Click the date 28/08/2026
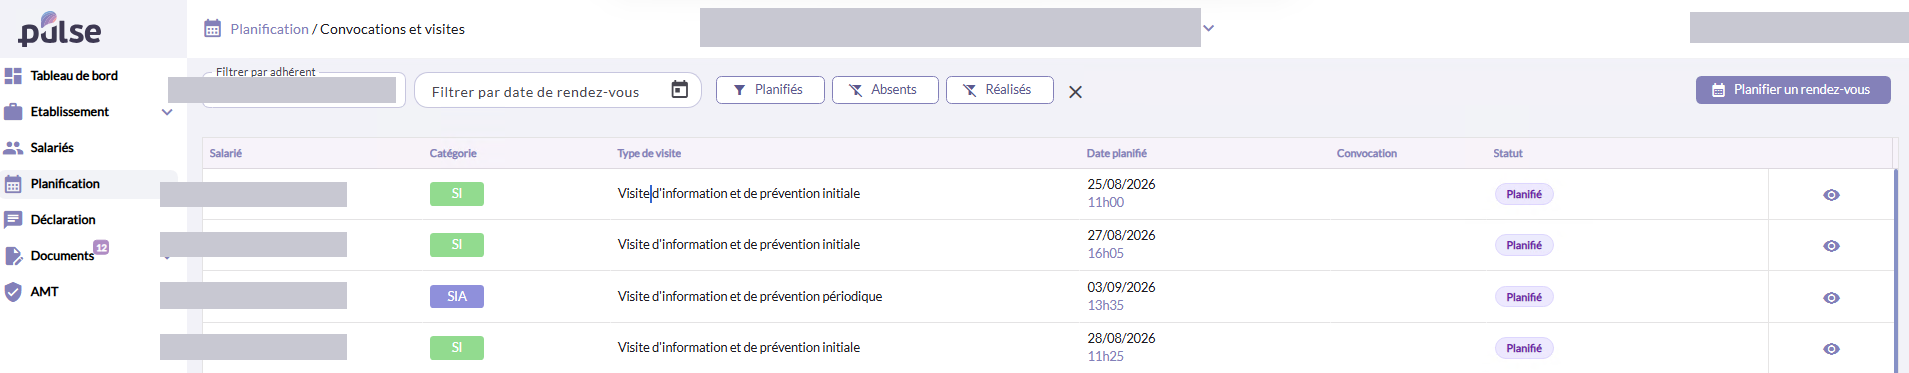This screenshot has width=1909, height=373. pyautogui.click(x=1121, y=338)
